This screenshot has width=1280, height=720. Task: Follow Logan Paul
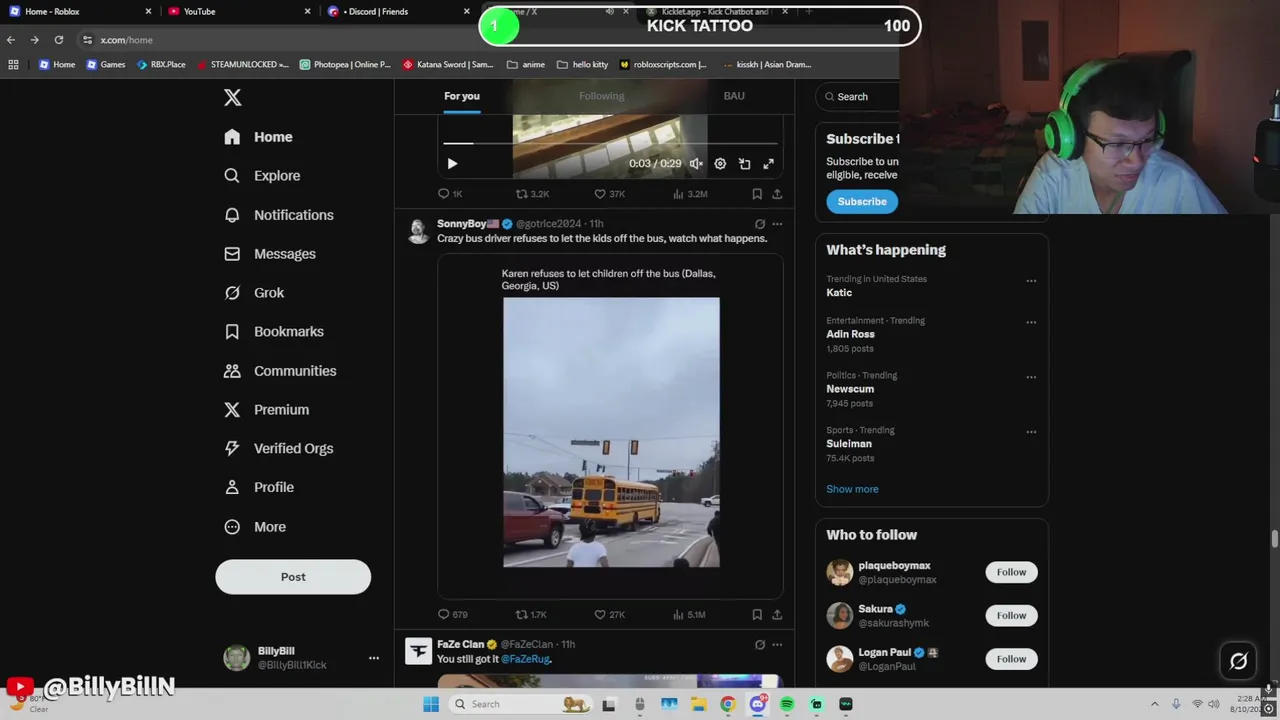[1011, 659]
